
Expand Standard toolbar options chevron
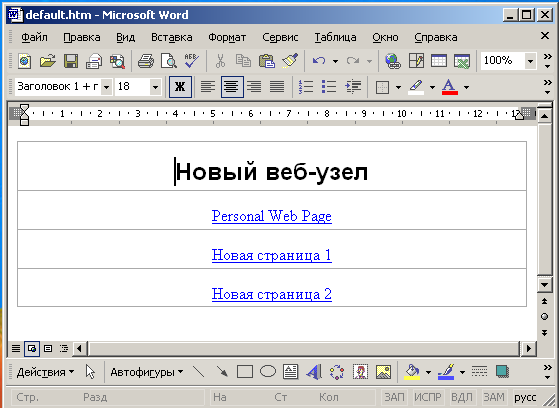tap(547, 61)
